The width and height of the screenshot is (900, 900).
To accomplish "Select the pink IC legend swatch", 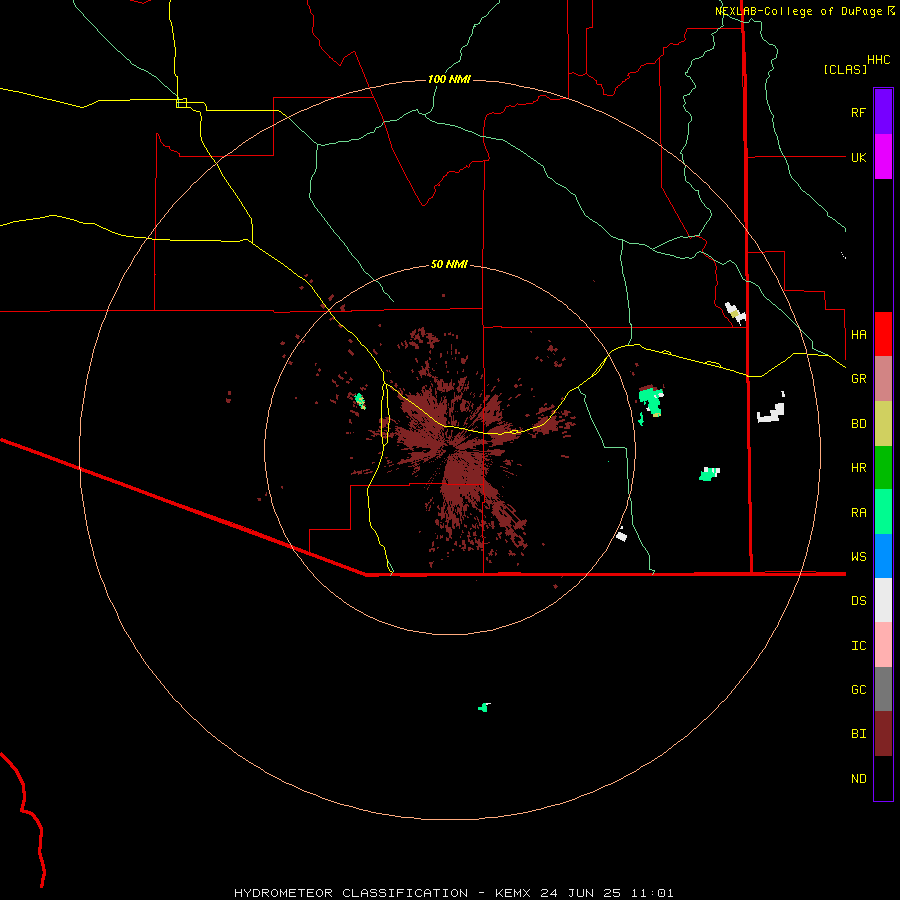I will click(x=883, y=645).
